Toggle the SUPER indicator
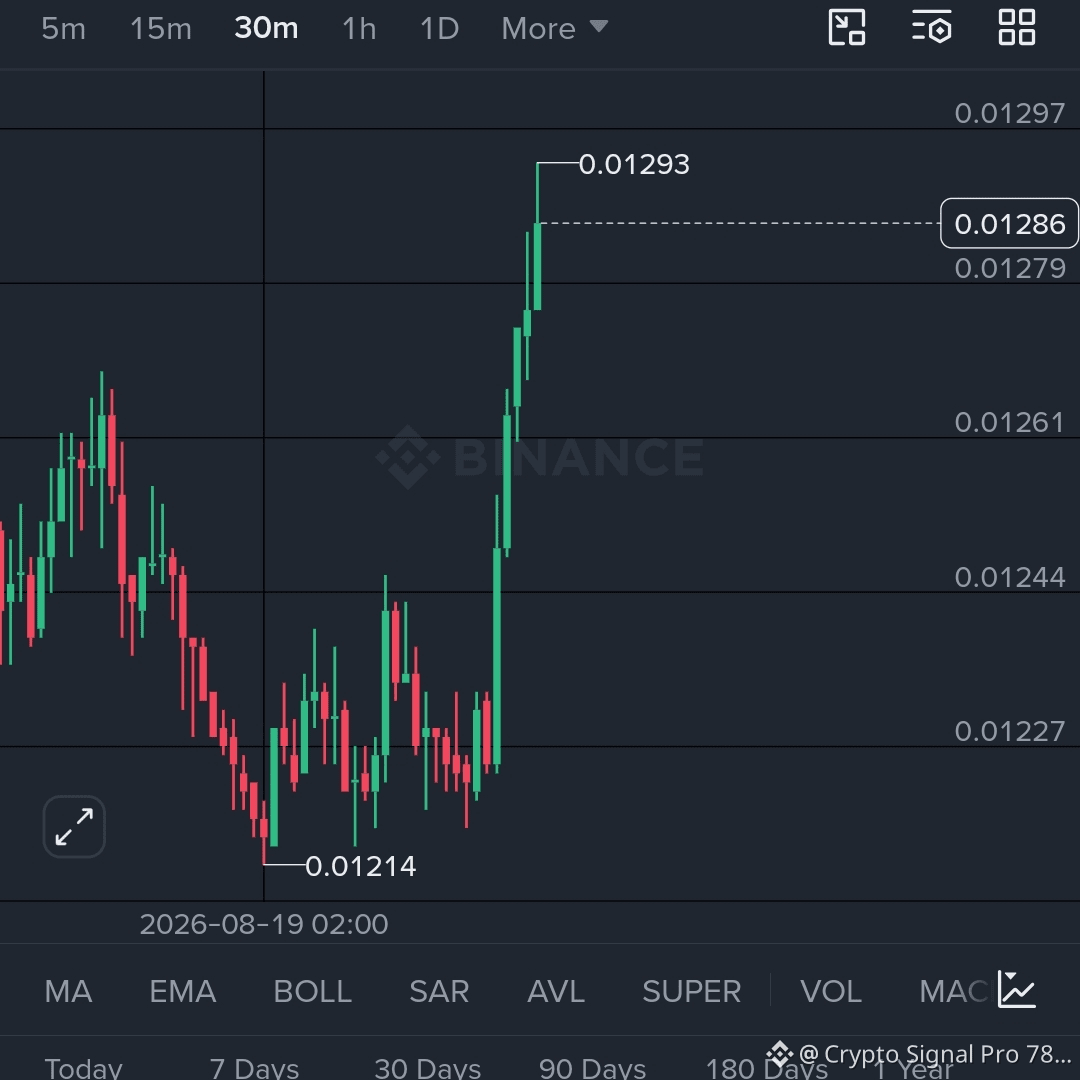1080x1080 pixels. [x=692, y=992]
